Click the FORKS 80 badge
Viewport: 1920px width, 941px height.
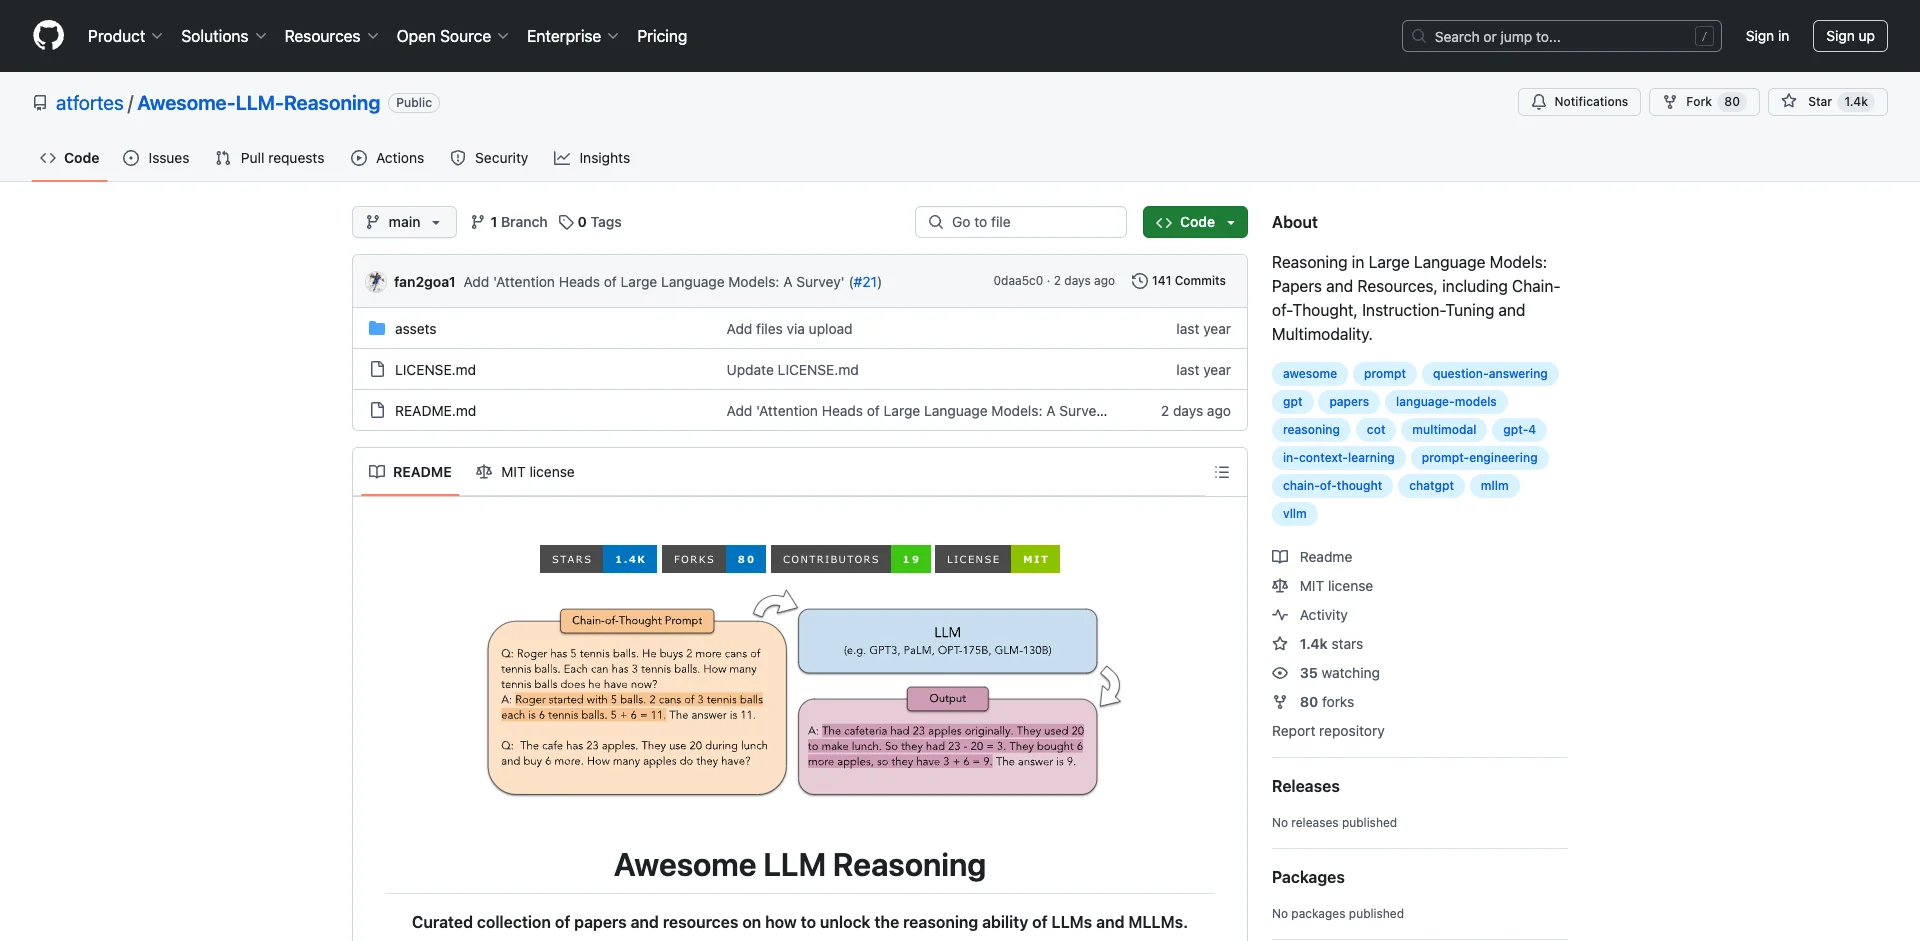pos(714,559)
